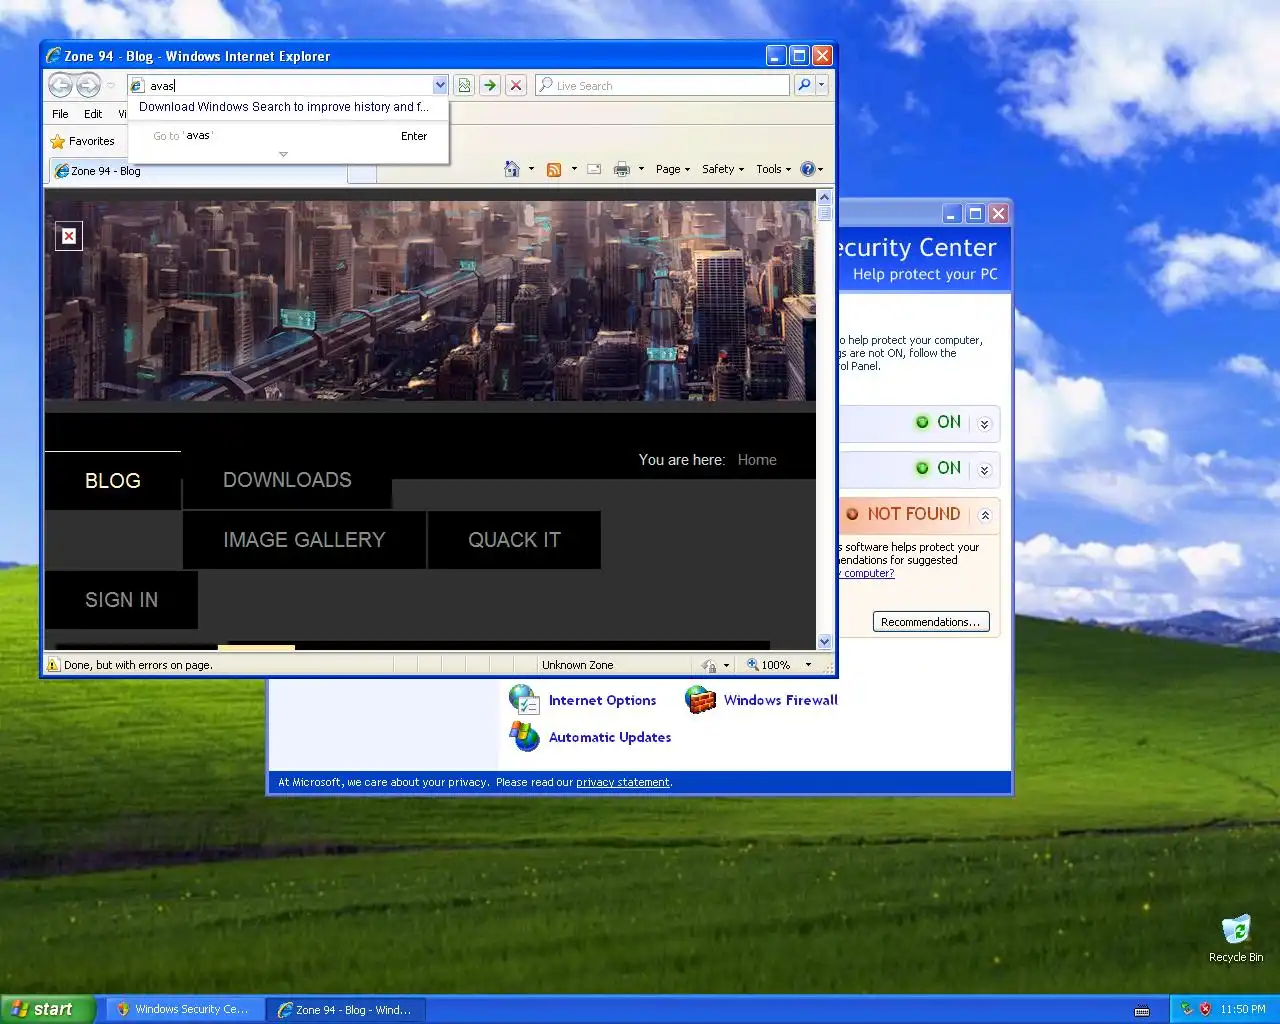Open the Start menu

pyautogui.click(x=47, y=1009)
